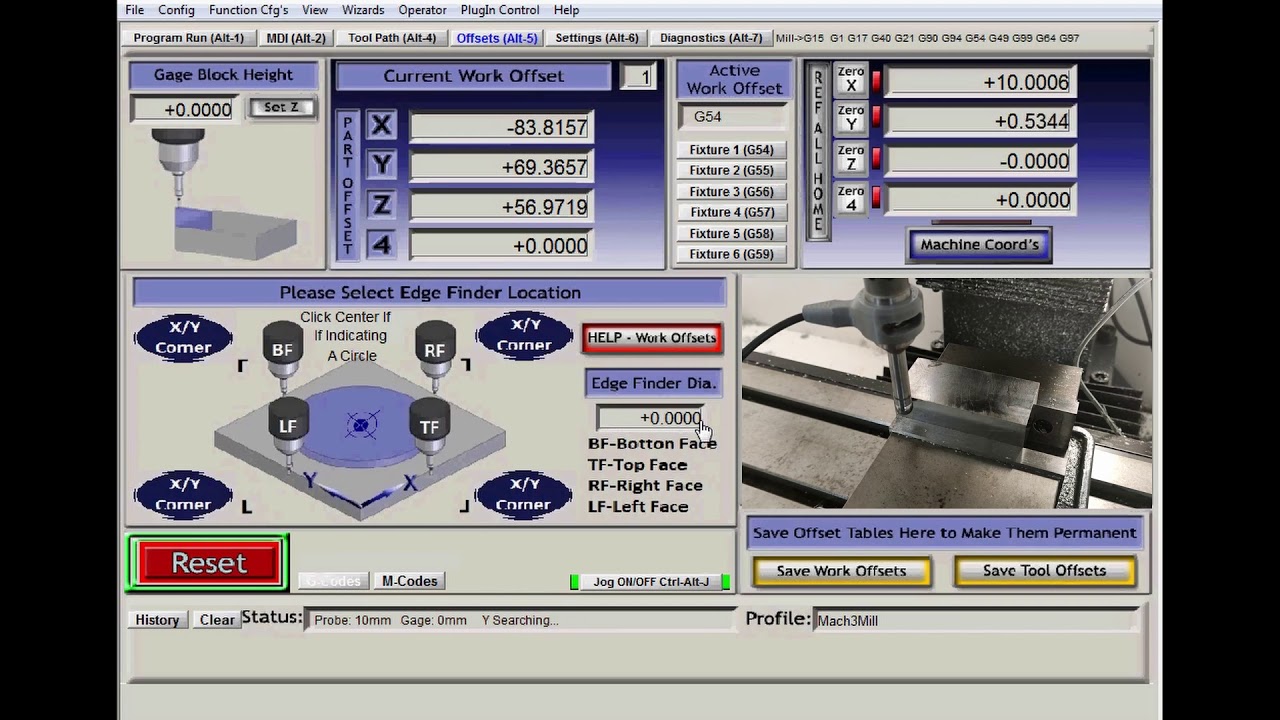Open the Help menu

[x=566, y=10]
